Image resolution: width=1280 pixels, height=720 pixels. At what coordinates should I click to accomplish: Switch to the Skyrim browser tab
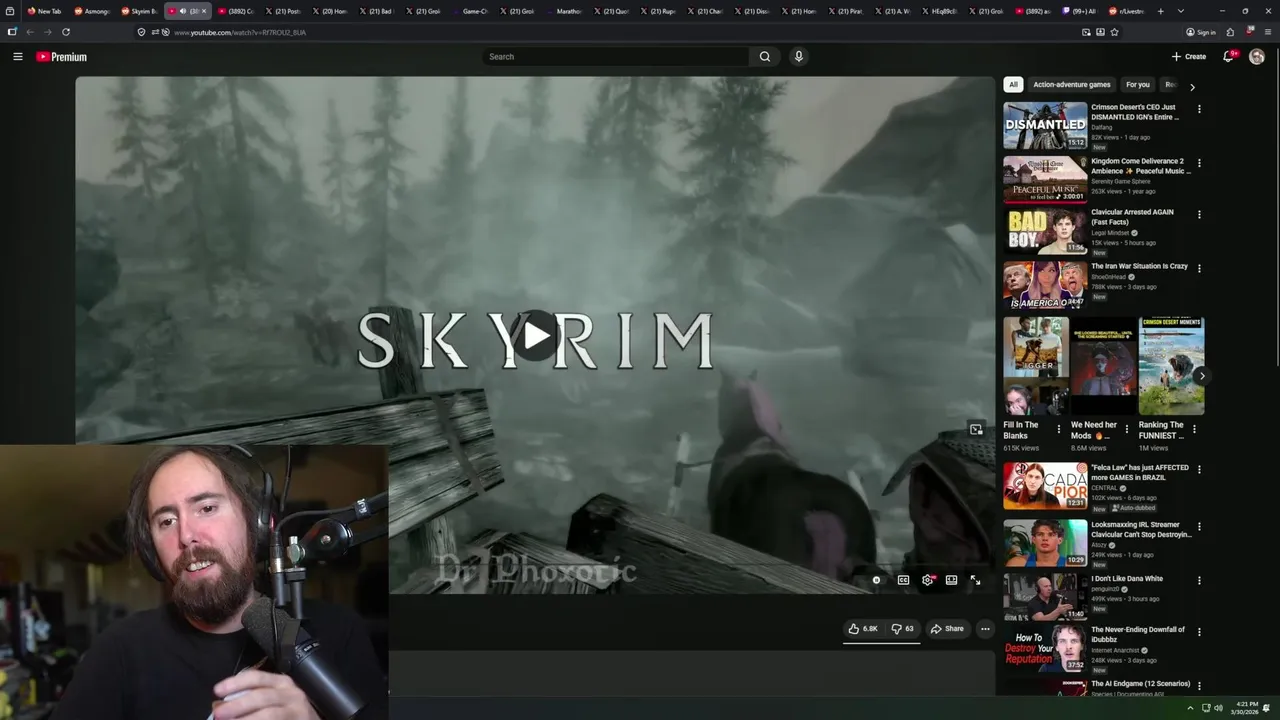click(138, 11)
